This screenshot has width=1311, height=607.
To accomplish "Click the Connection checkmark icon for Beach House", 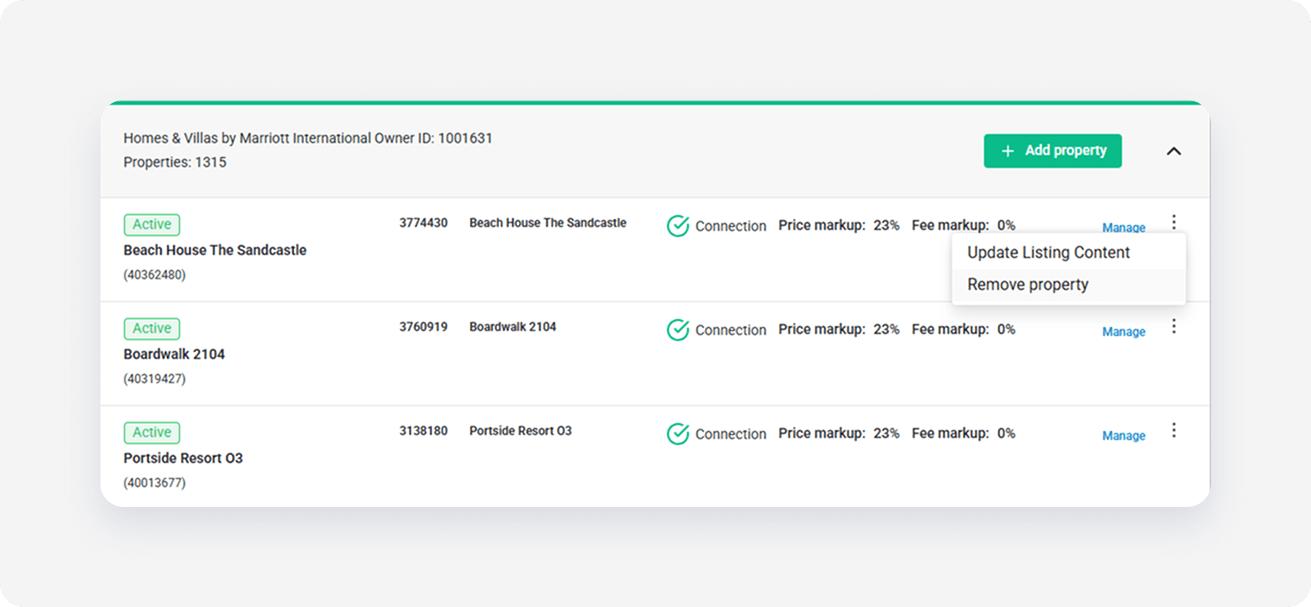I will tap(678, 226).
